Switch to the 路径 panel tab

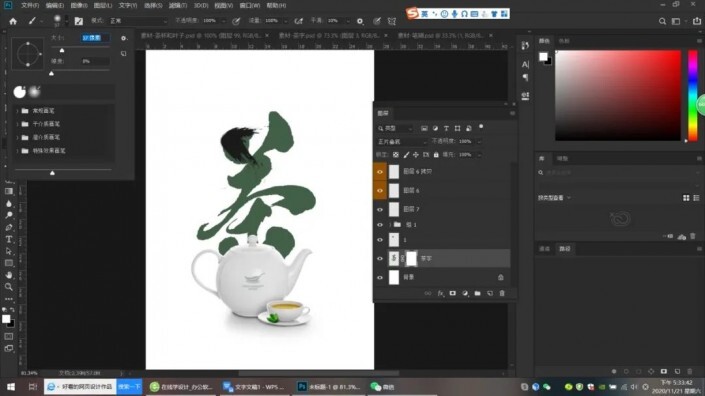tap(564, 249)
